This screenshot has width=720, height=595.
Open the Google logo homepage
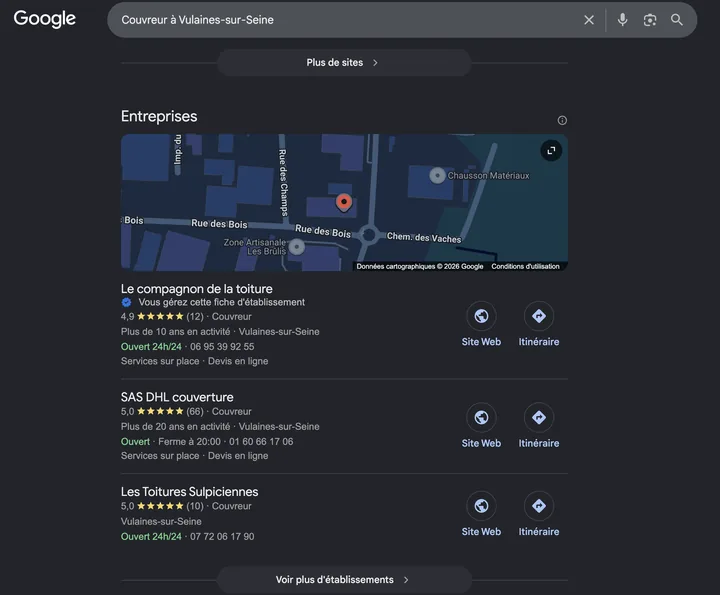[45, 19]
